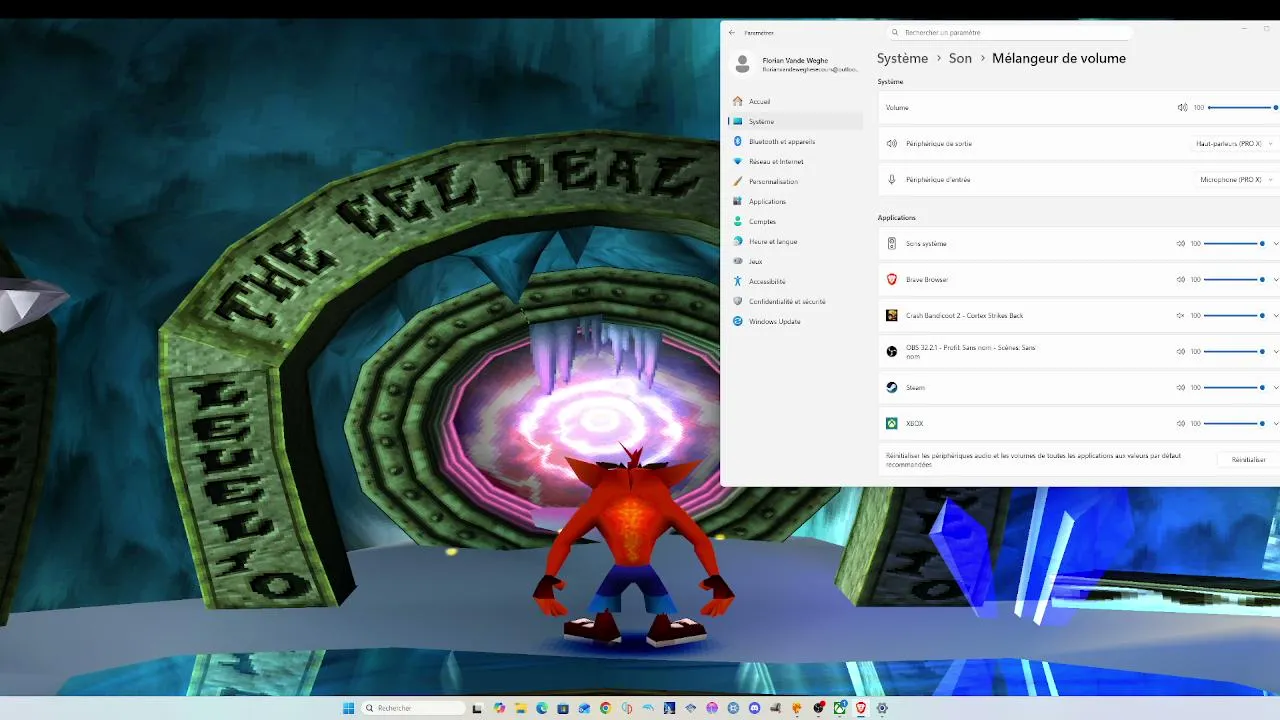This screenshot has width=1280, height=720.
Task: Open Comptes in the Settings sidebar
Action: coord(796,221)
